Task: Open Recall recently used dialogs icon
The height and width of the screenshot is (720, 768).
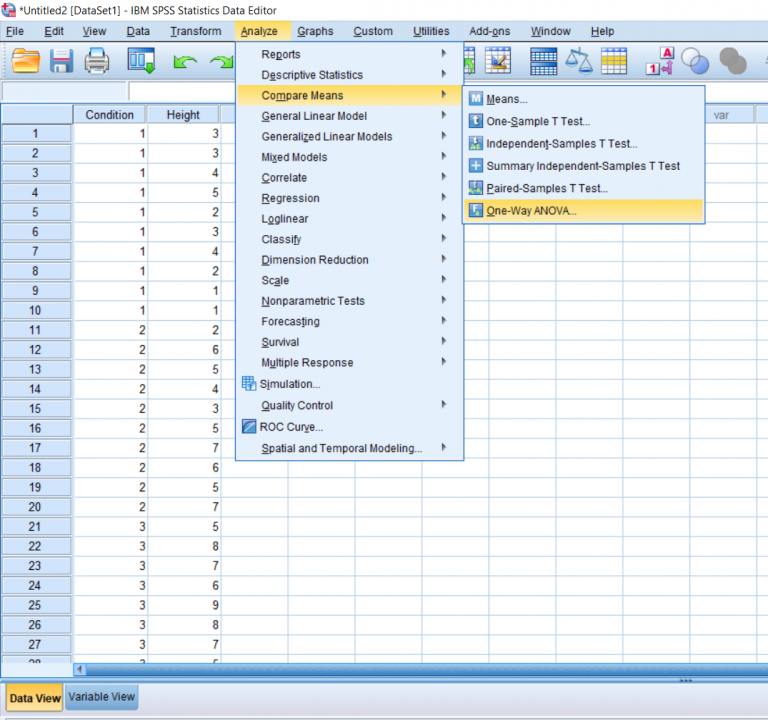Action: pos(142,61)
